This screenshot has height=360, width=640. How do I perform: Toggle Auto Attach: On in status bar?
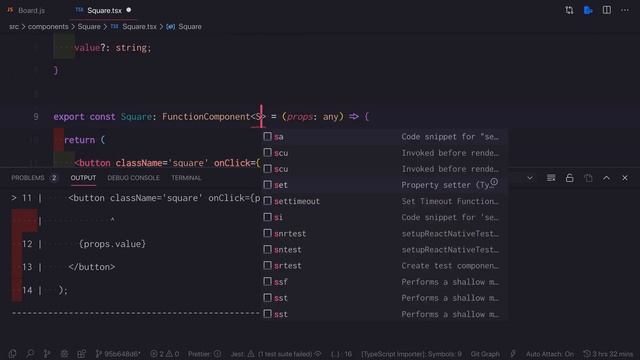(x=550, y=354)
